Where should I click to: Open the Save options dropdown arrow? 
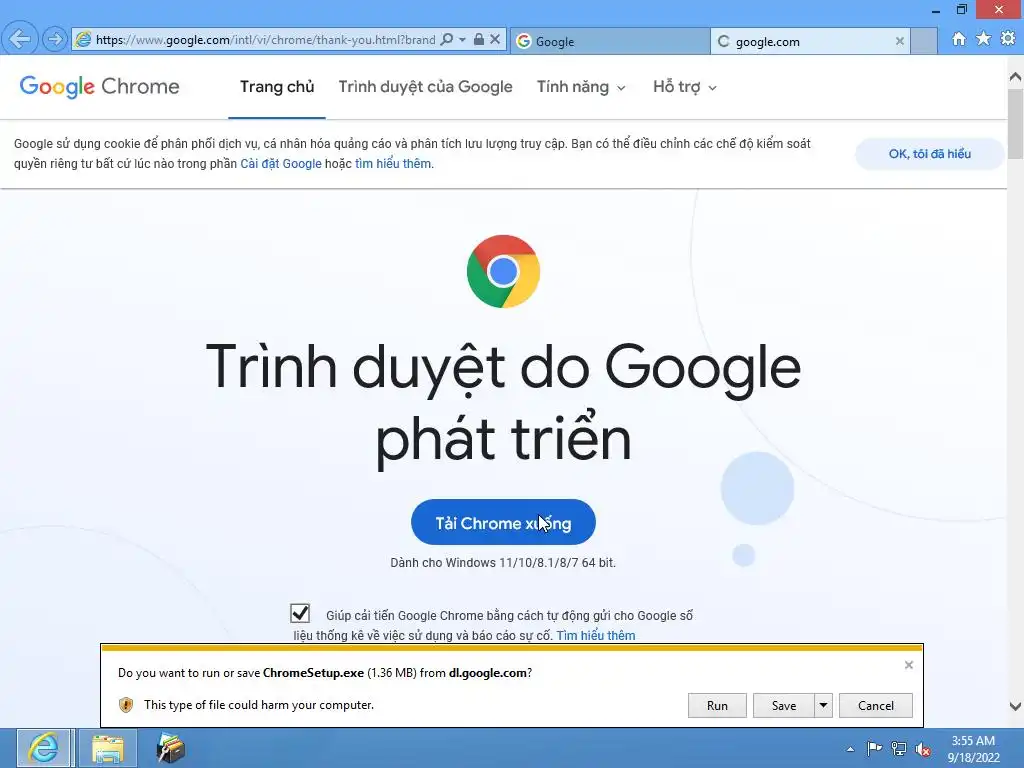(x=824, y=705)
